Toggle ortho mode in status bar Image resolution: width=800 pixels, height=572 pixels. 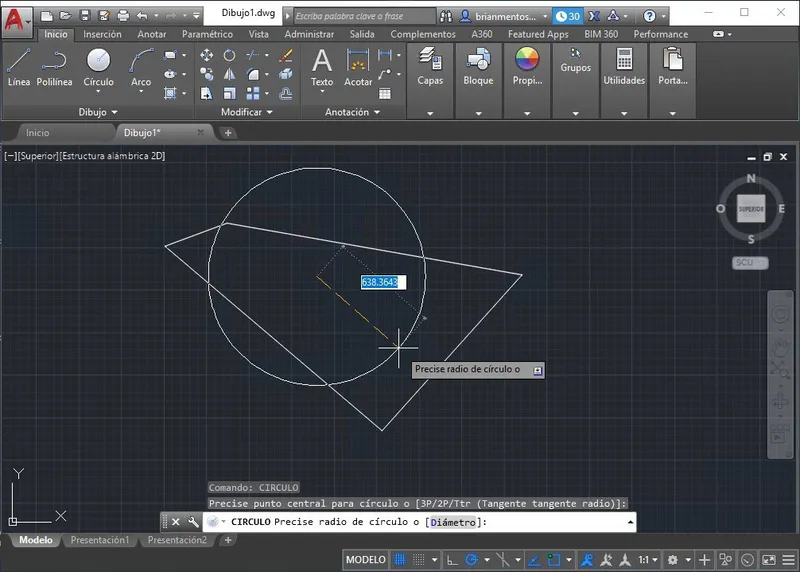click(452, 560)
